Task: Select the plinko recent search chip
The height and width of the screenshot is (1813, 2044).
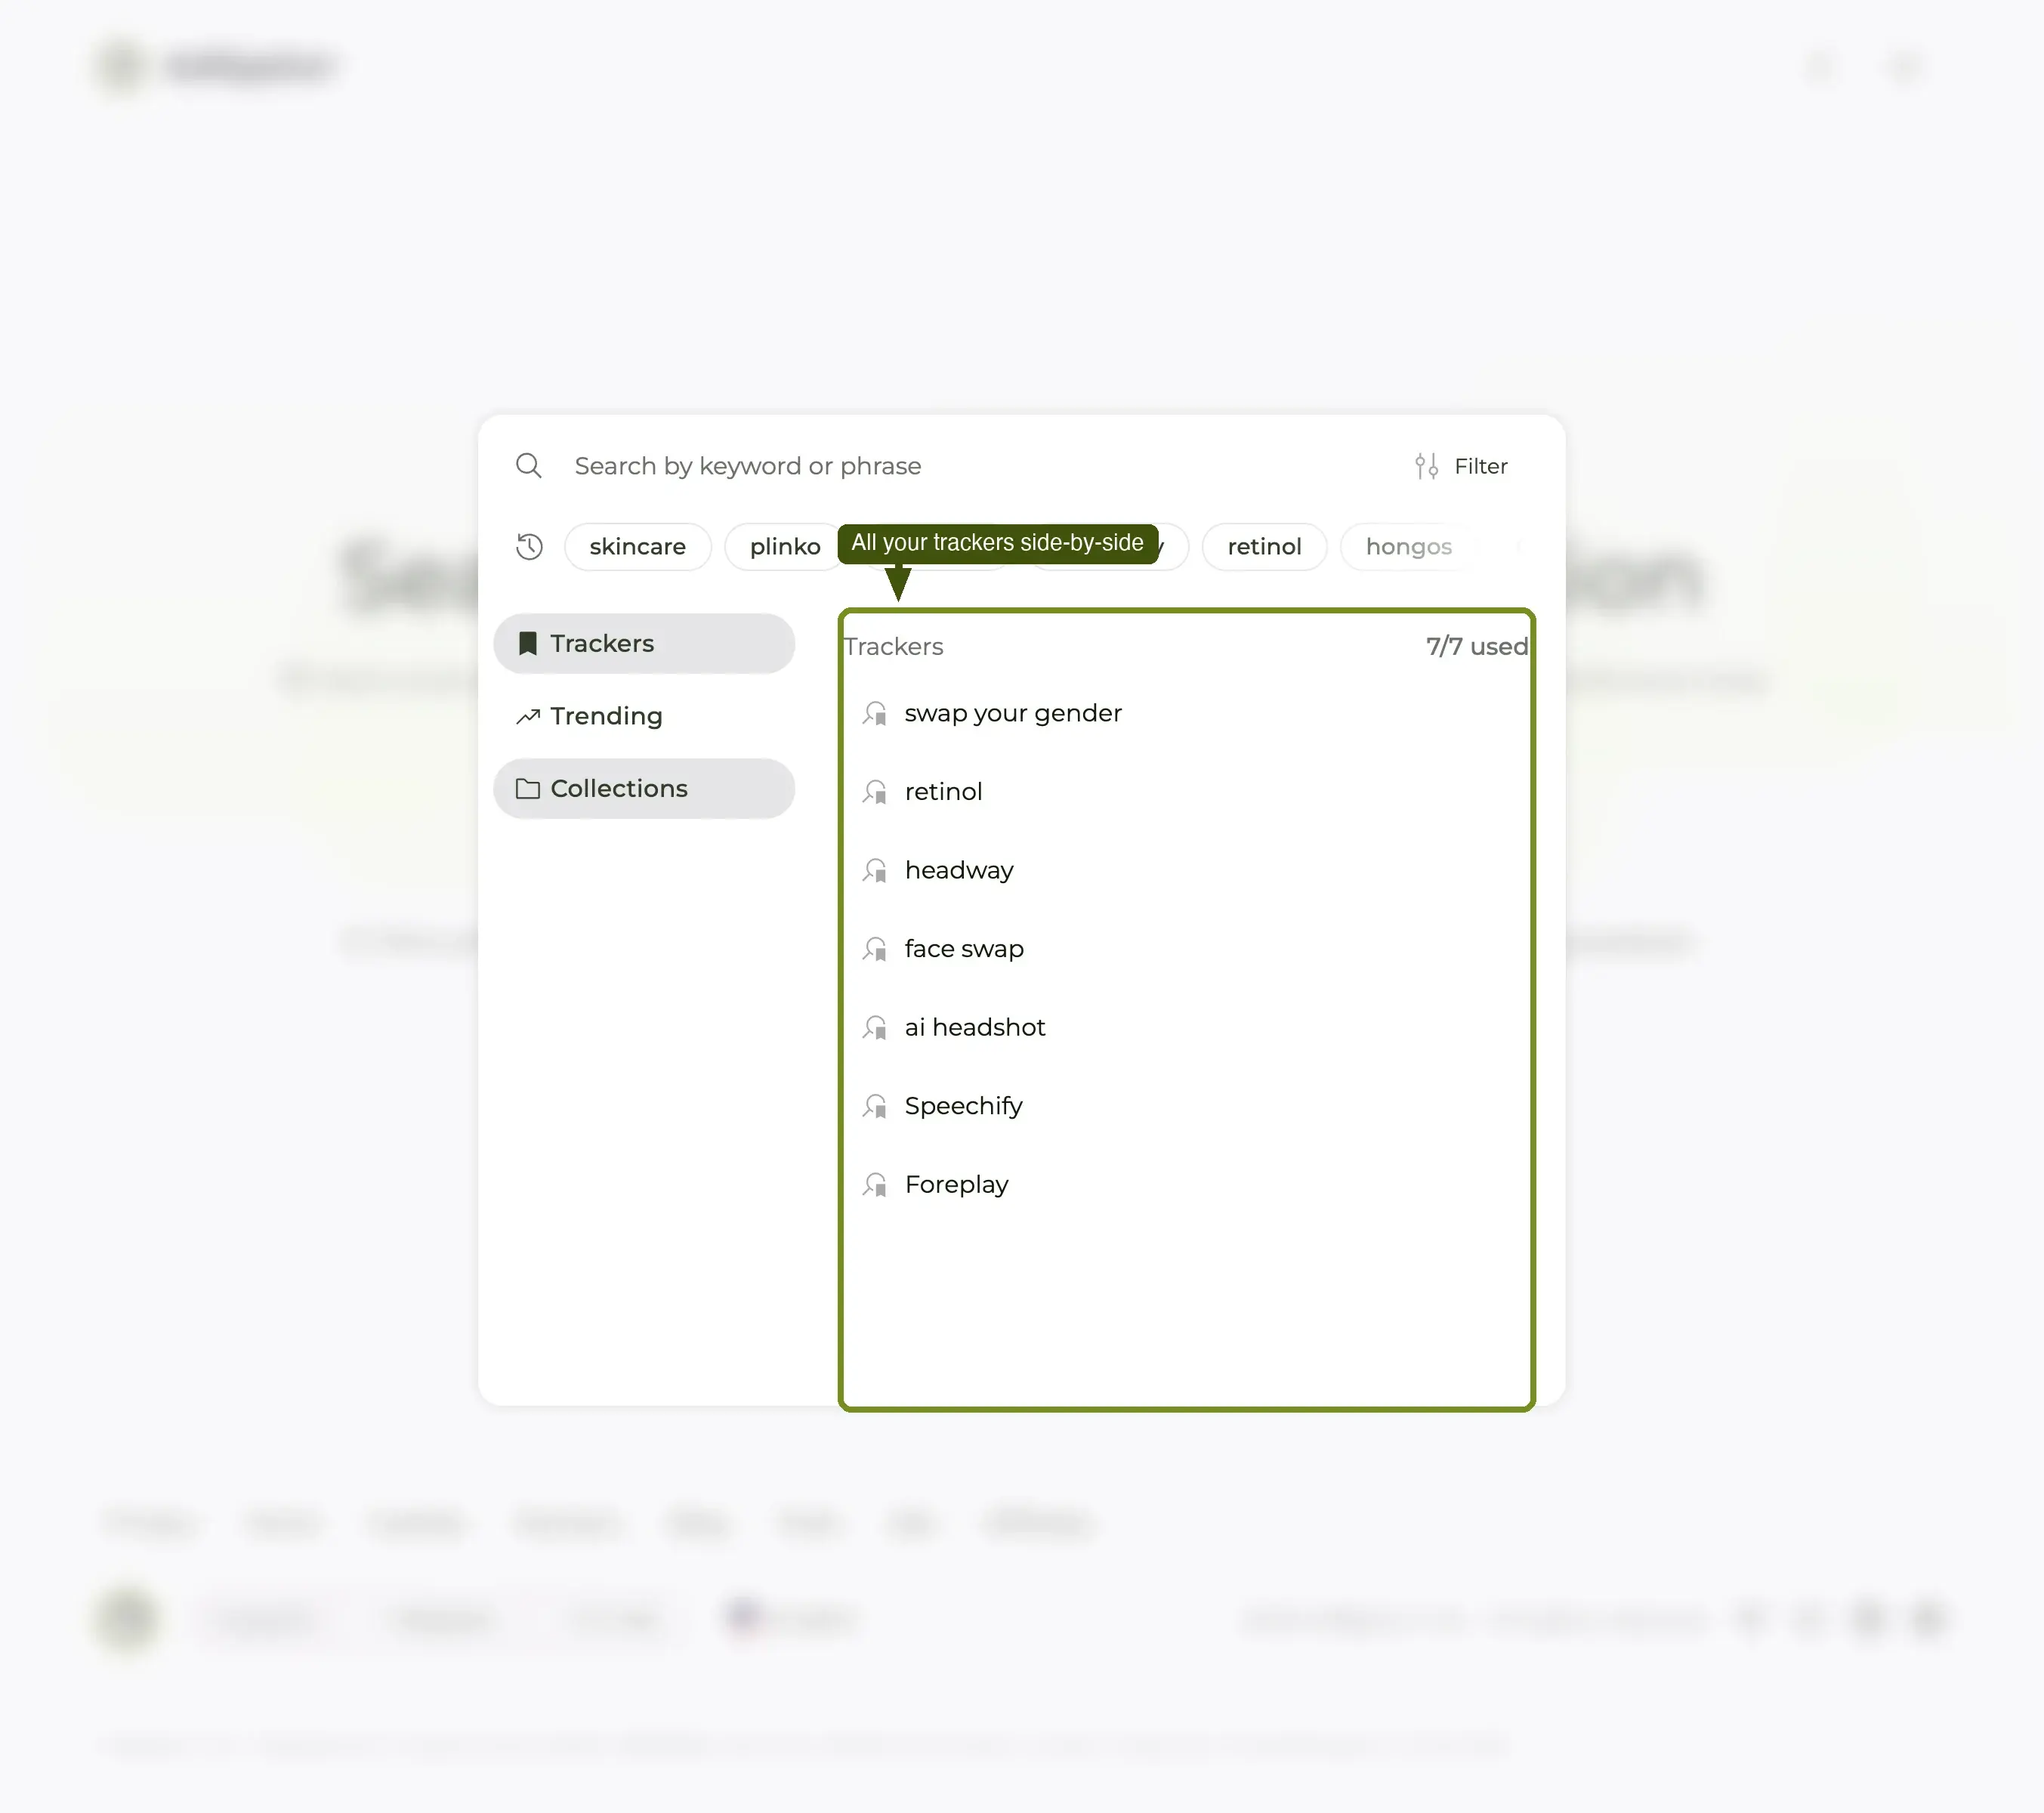Action: (x=785, y=547)
